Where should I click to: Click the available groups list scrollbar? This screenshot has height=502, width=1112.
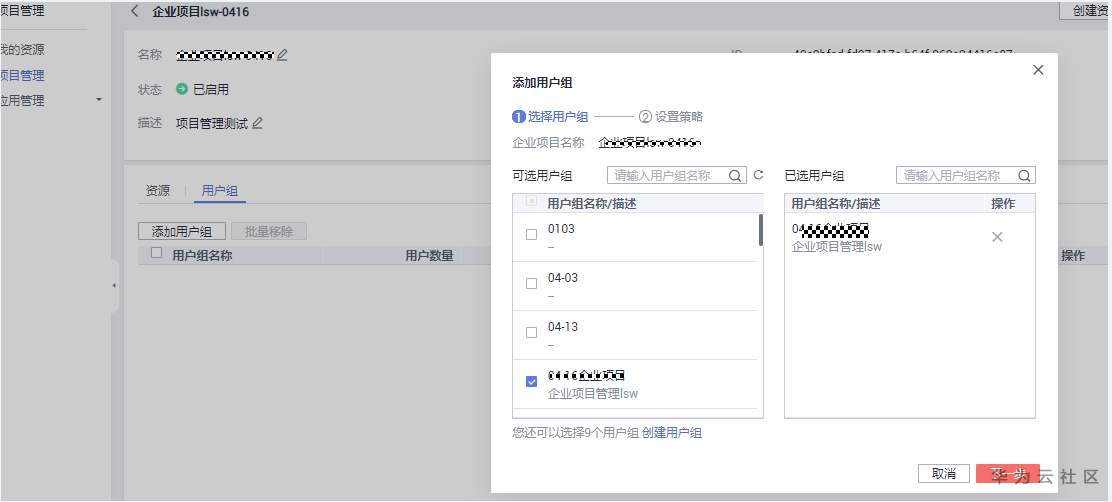pyautogui.click(x=761, y=230)
